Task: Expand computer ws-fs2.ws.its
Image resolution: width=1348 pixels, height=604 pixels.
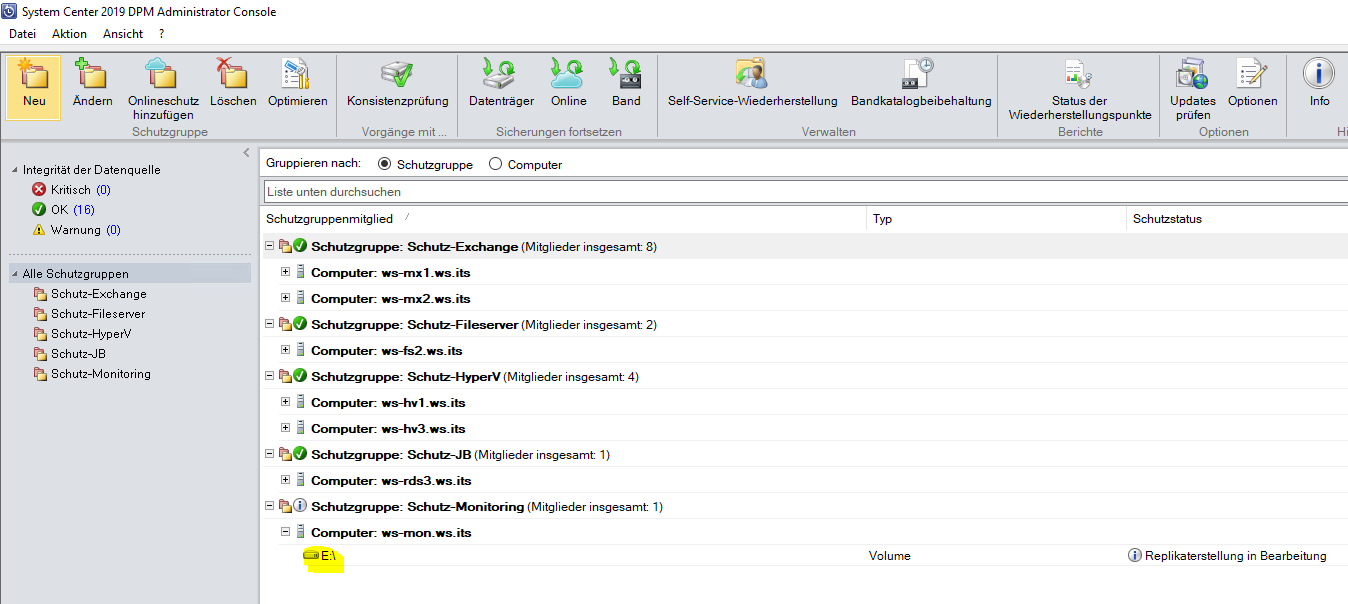Action: pyautogui.click(x=286, y=349)
